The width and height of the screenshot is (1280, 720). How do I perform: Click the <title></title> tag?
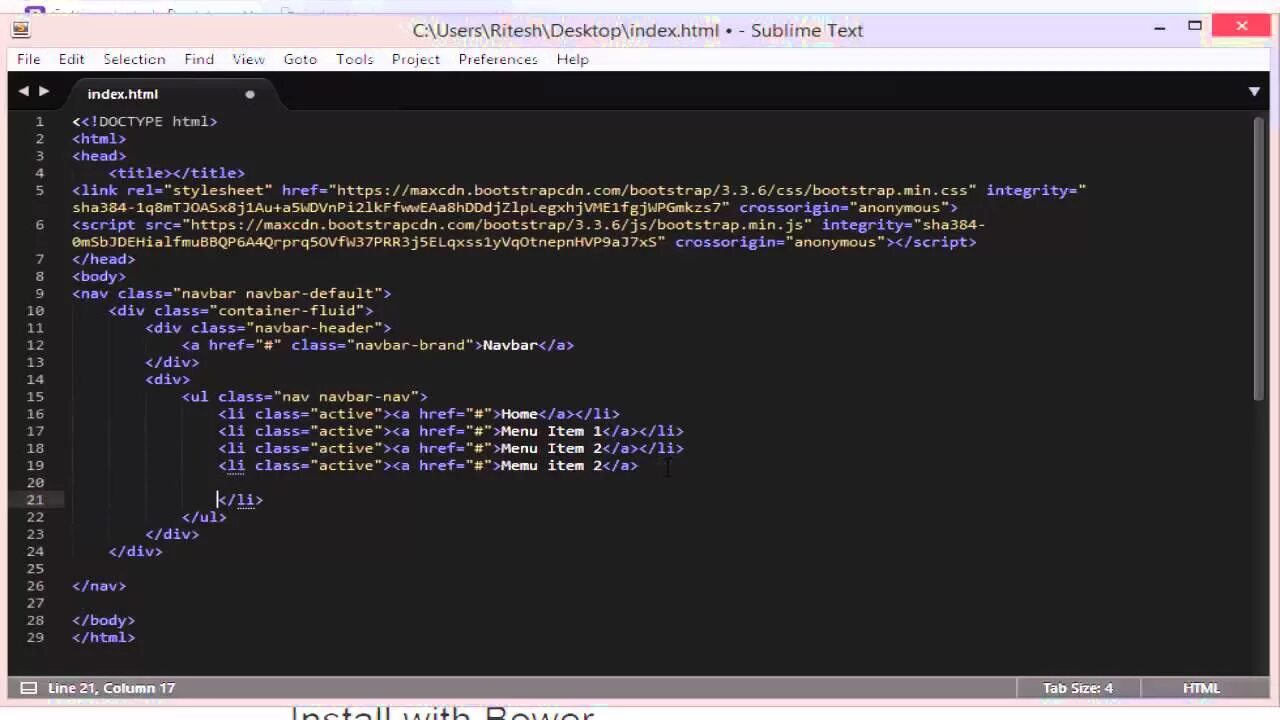click(x=177, y=173)
